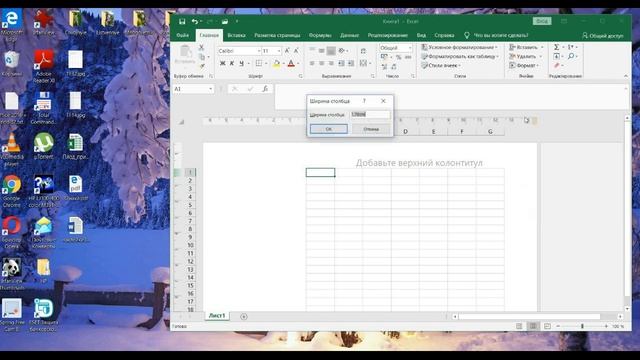Screen dimensions: 640x360
Task: Click the Clear eraser icon
Action: tap(556, 65)
